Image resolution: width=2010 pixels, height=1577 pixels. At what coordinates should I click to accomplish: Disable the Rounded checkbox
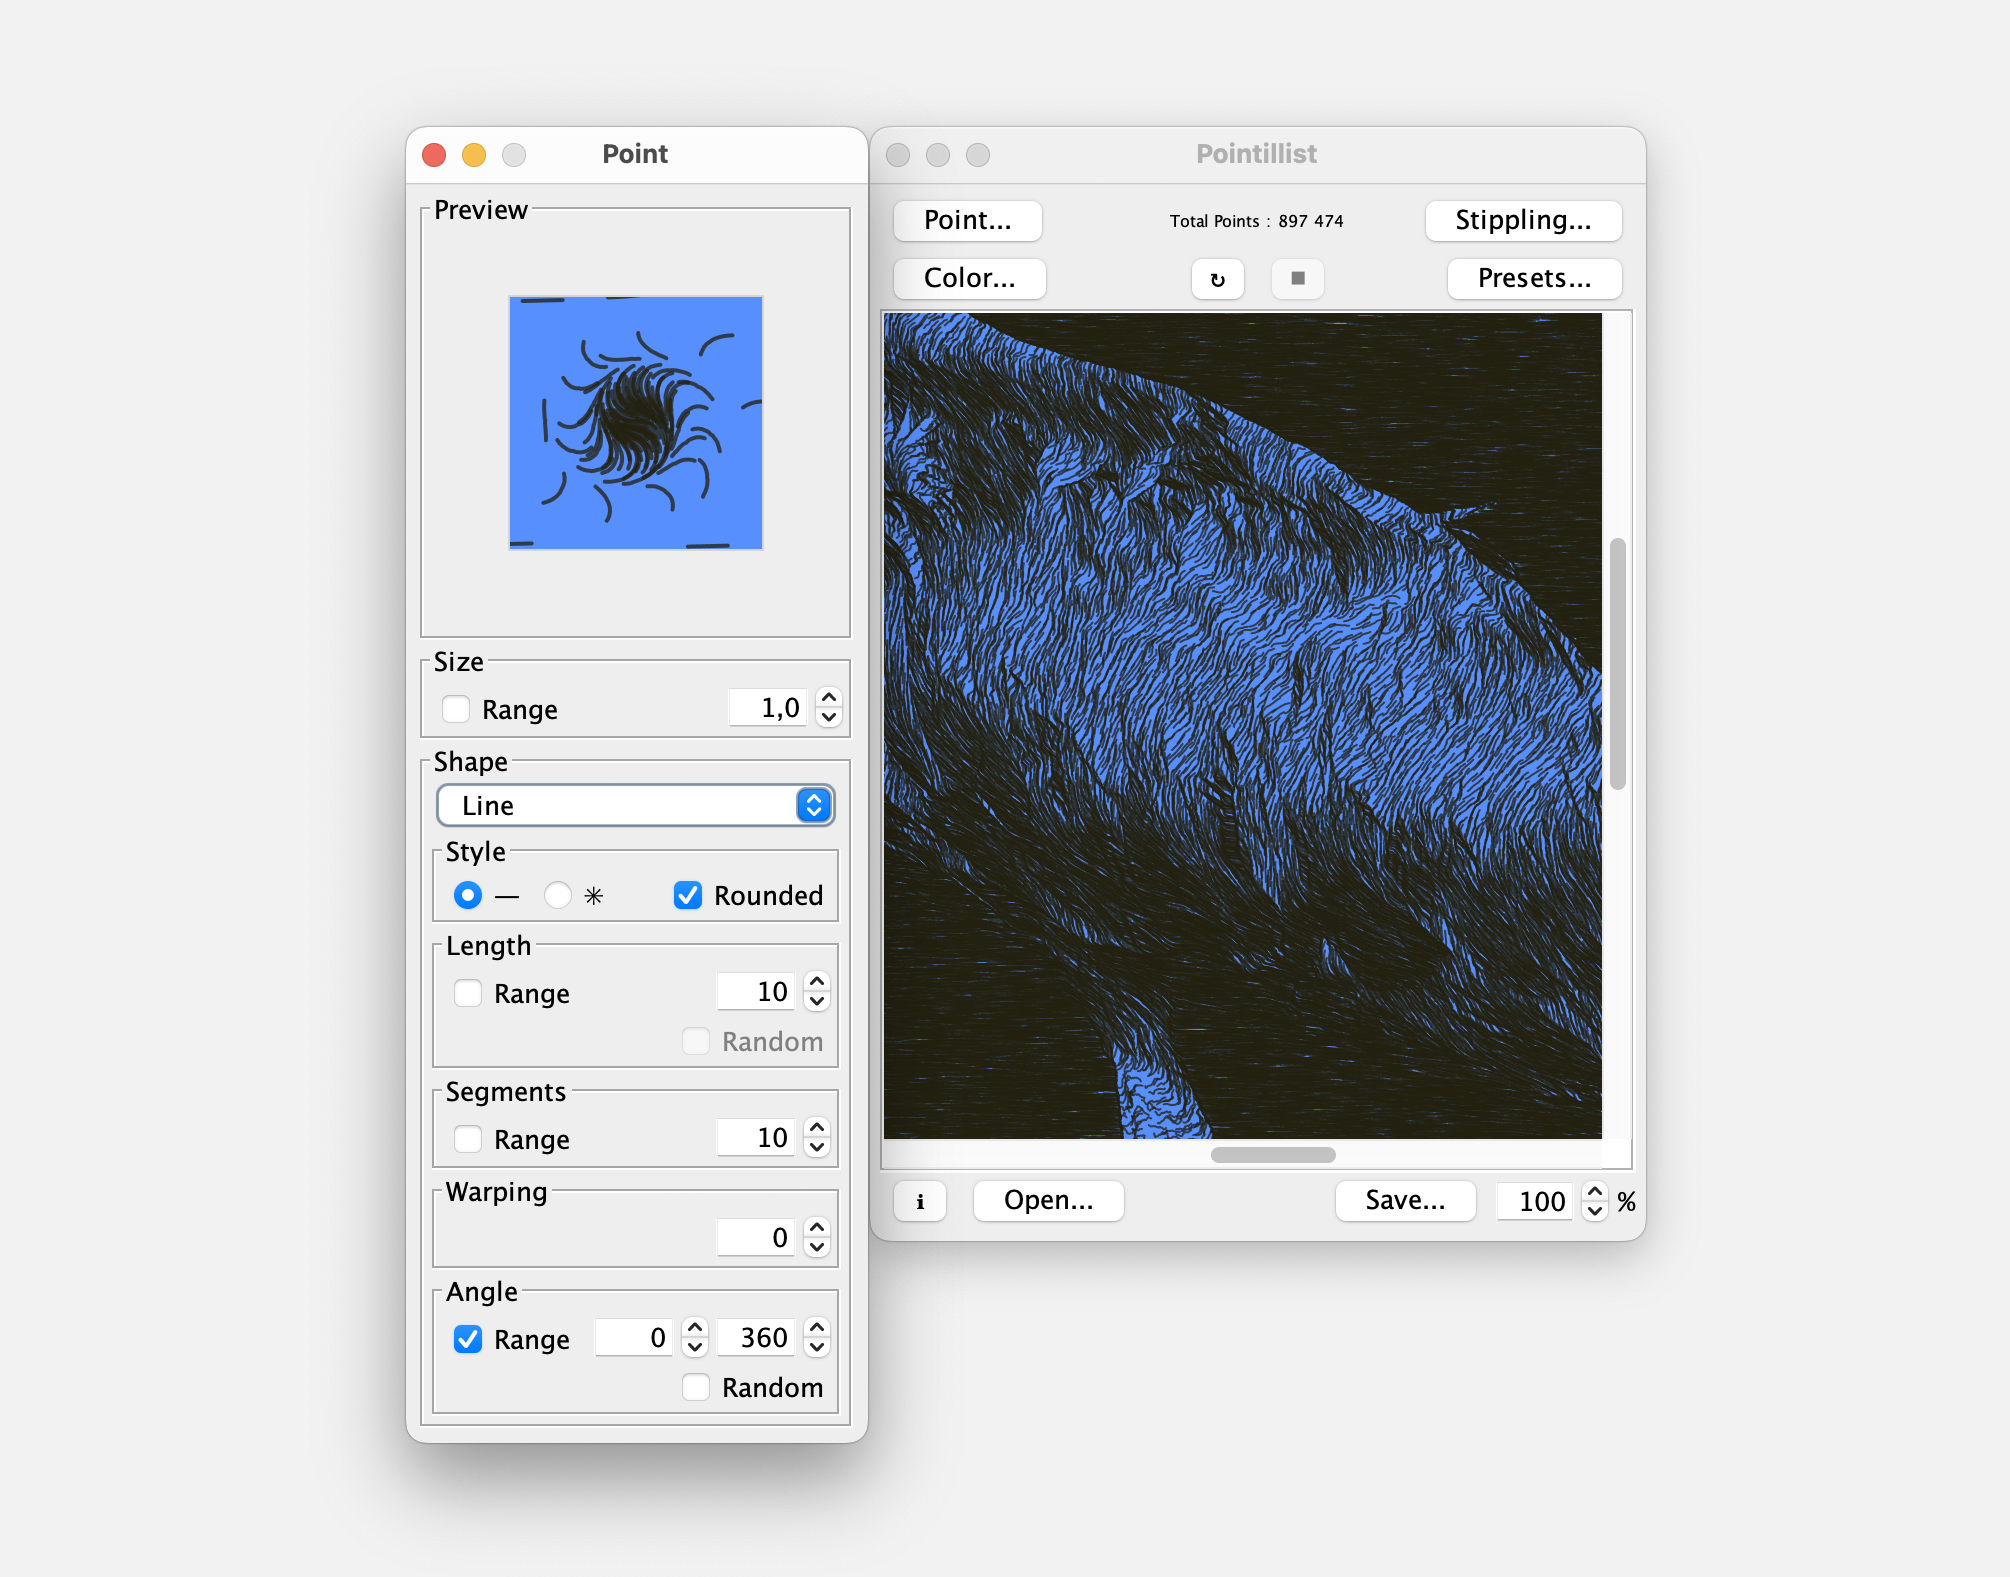(x=688, y=895)
